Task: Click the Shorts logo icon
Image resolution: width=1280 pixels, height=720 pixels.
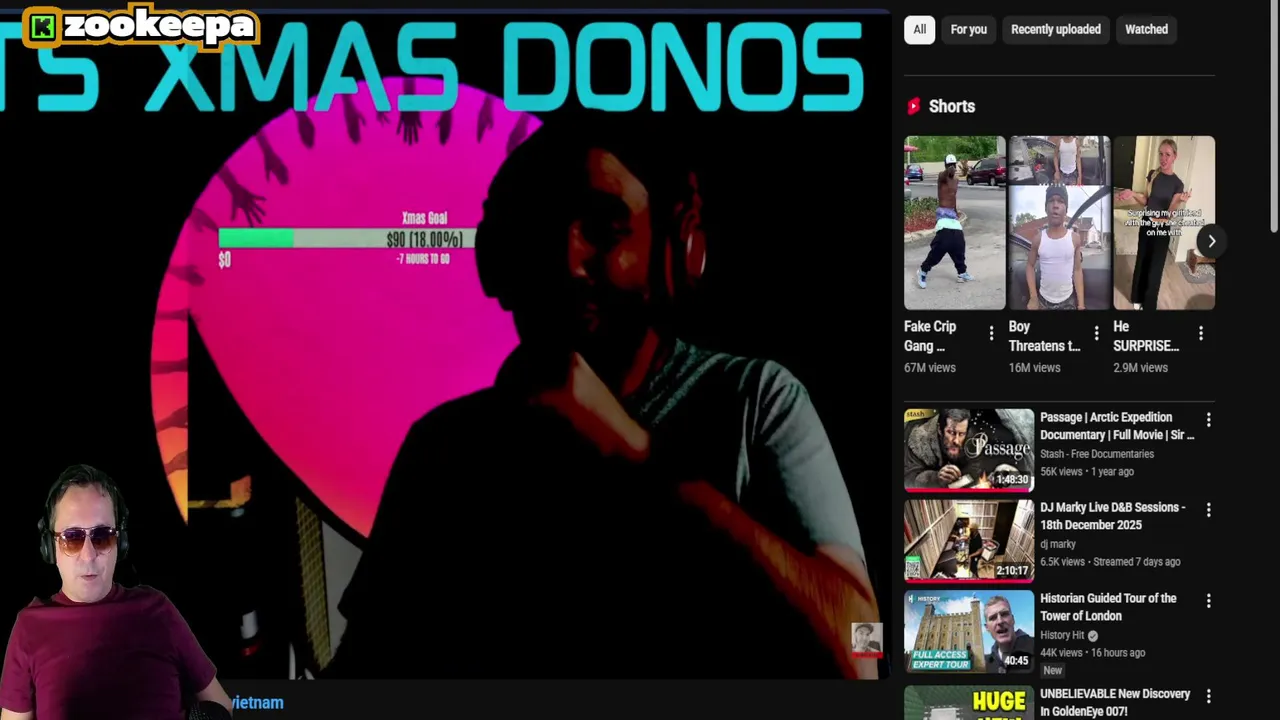Action: [913, 106]
